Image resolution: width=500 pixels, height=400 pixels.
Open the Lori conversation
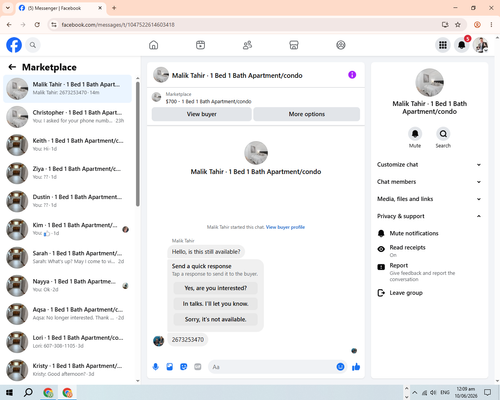[67, 342]
